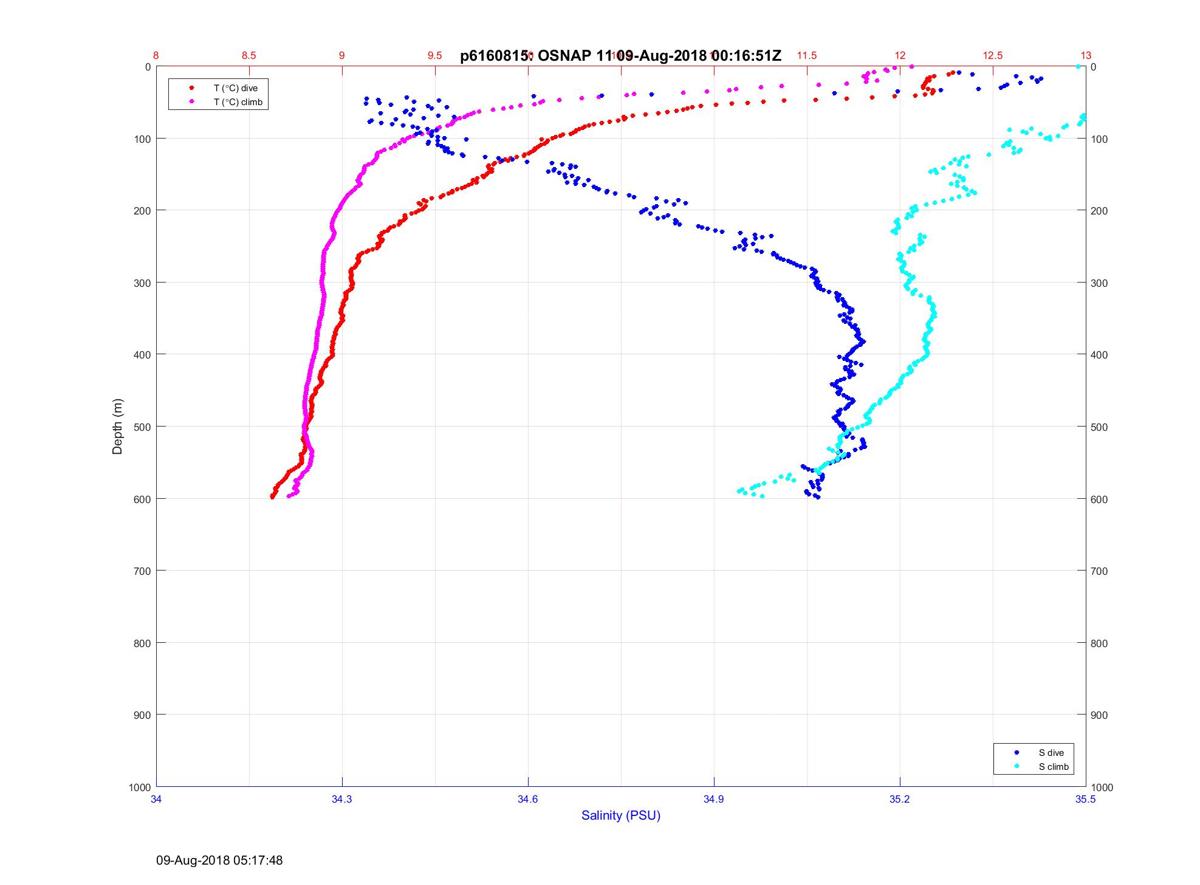The height and width of the screenshot is (885, 1200).
Task: Click depth tick 500 on left axis
Action: (141, 427)
